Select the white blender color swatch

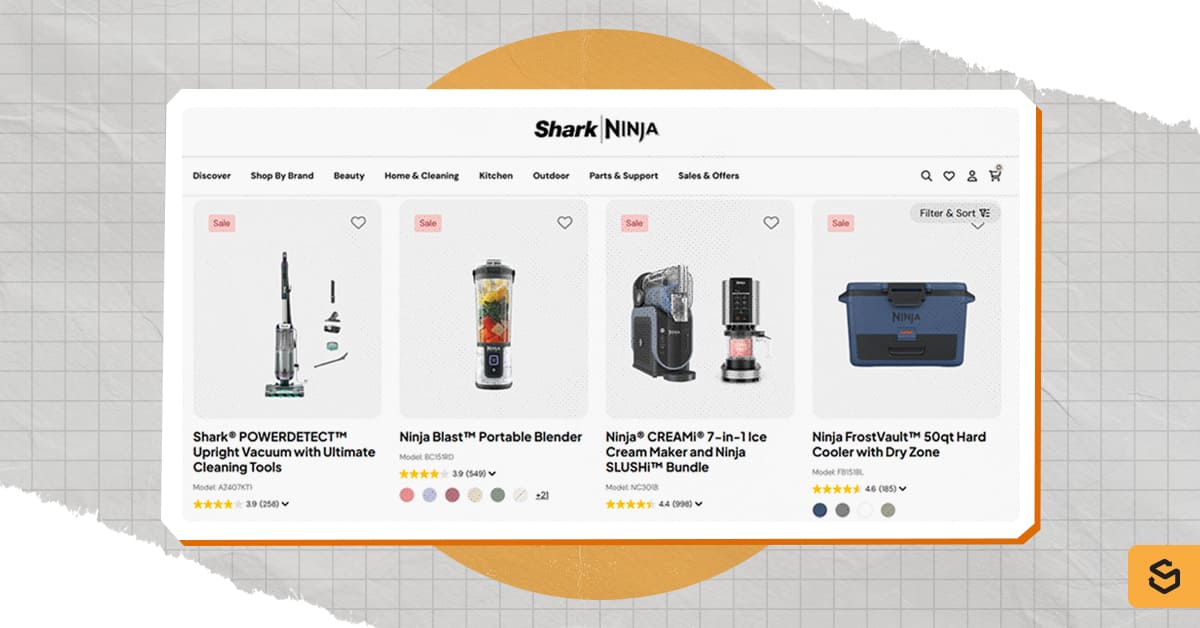click(520, 495)
